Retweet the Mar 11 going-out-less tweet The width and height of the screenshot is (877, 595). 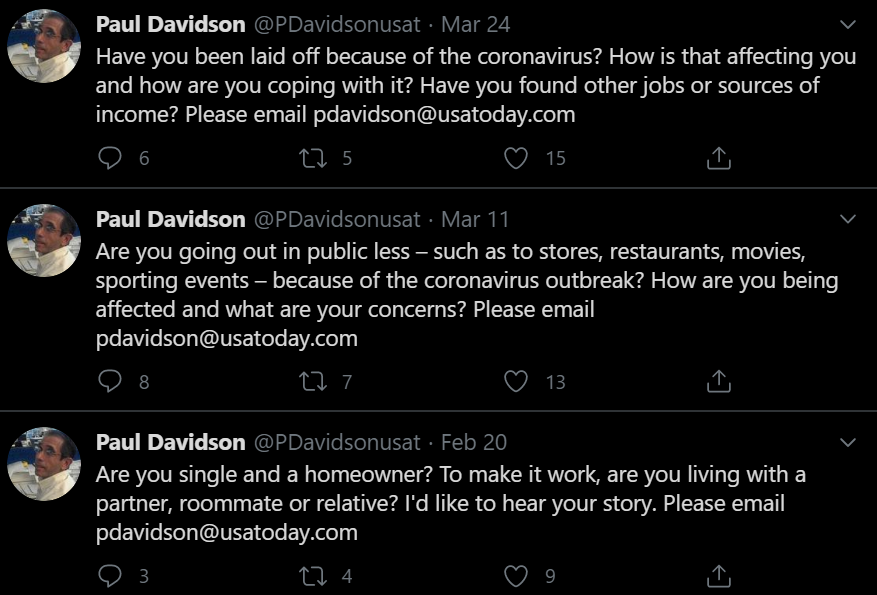[x=314, y=381]
